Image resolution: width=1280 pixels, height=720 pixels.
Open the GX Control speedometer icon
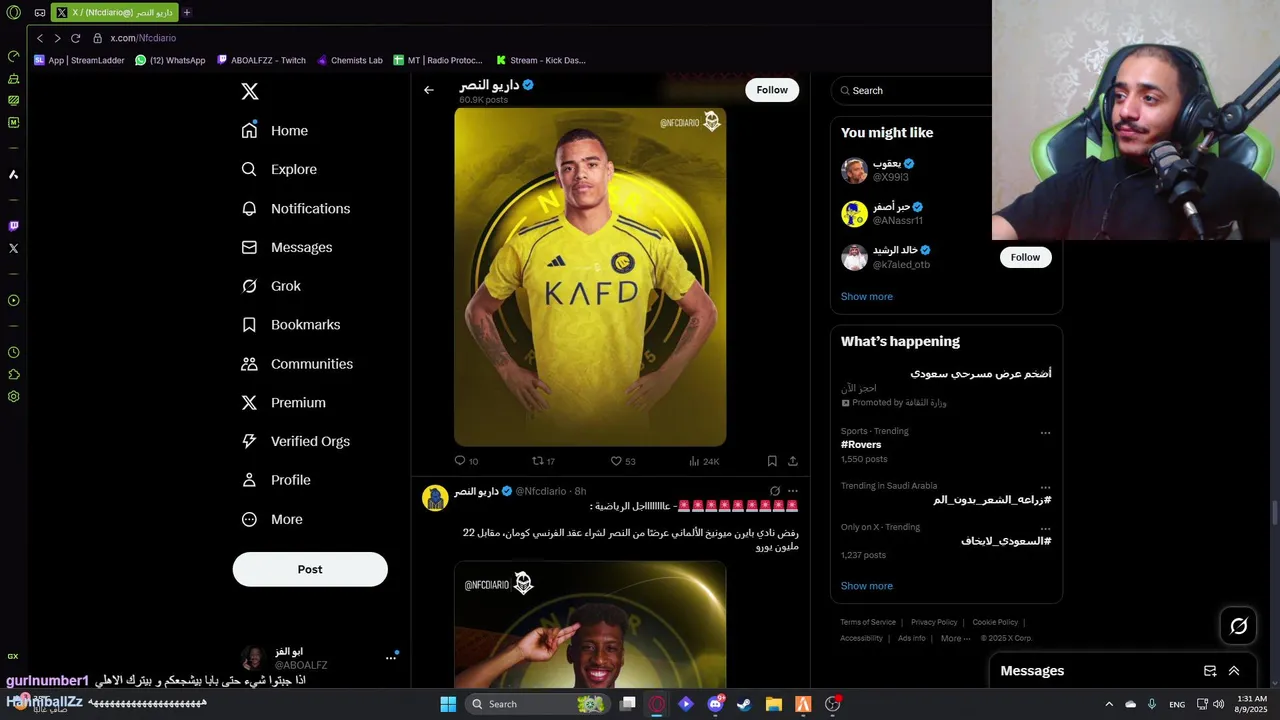14,56
